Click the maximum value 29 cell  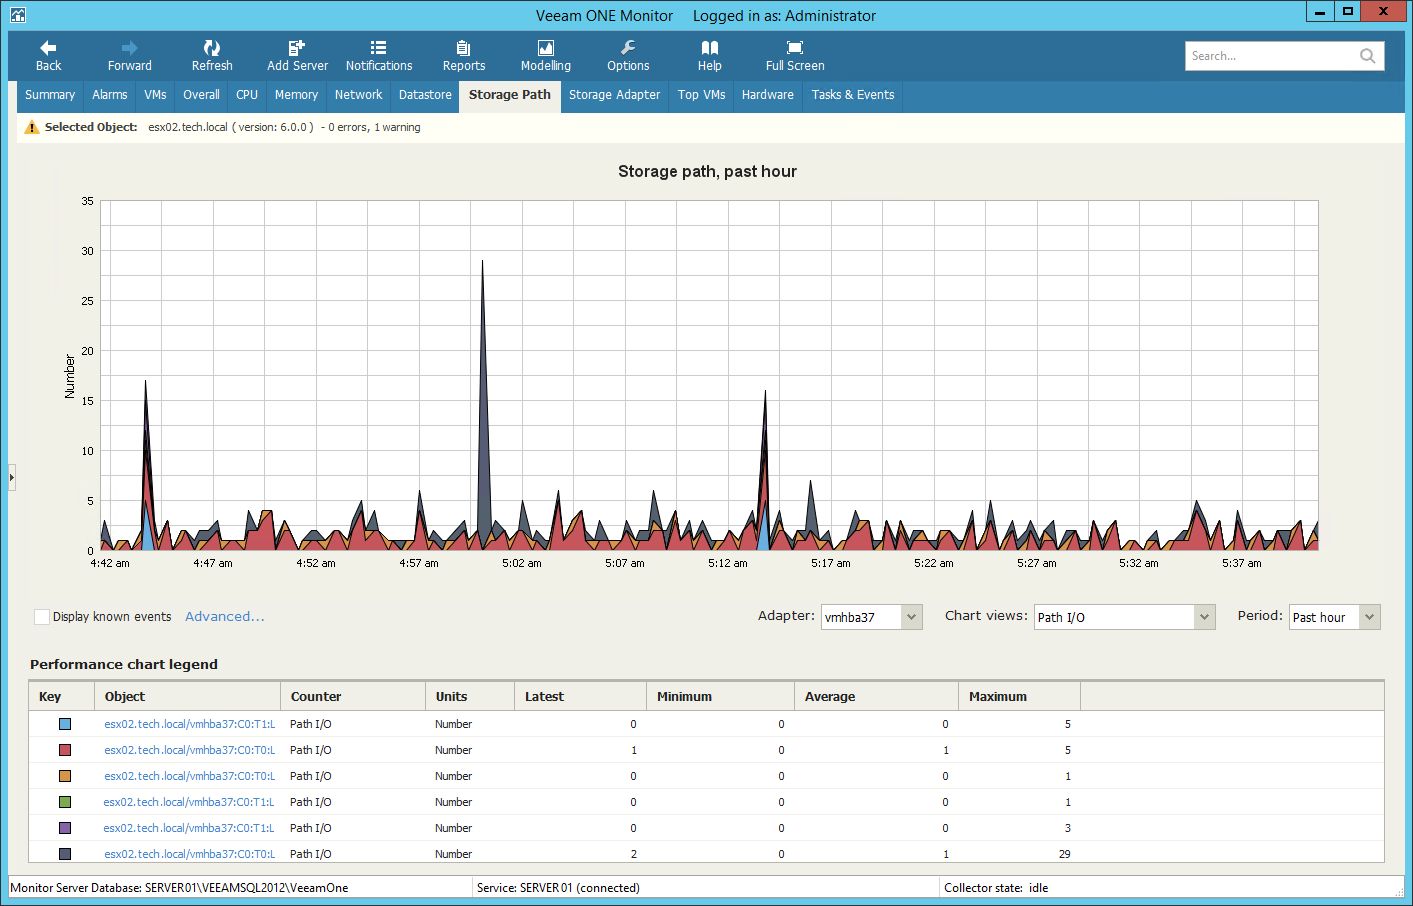[1064, 854]
